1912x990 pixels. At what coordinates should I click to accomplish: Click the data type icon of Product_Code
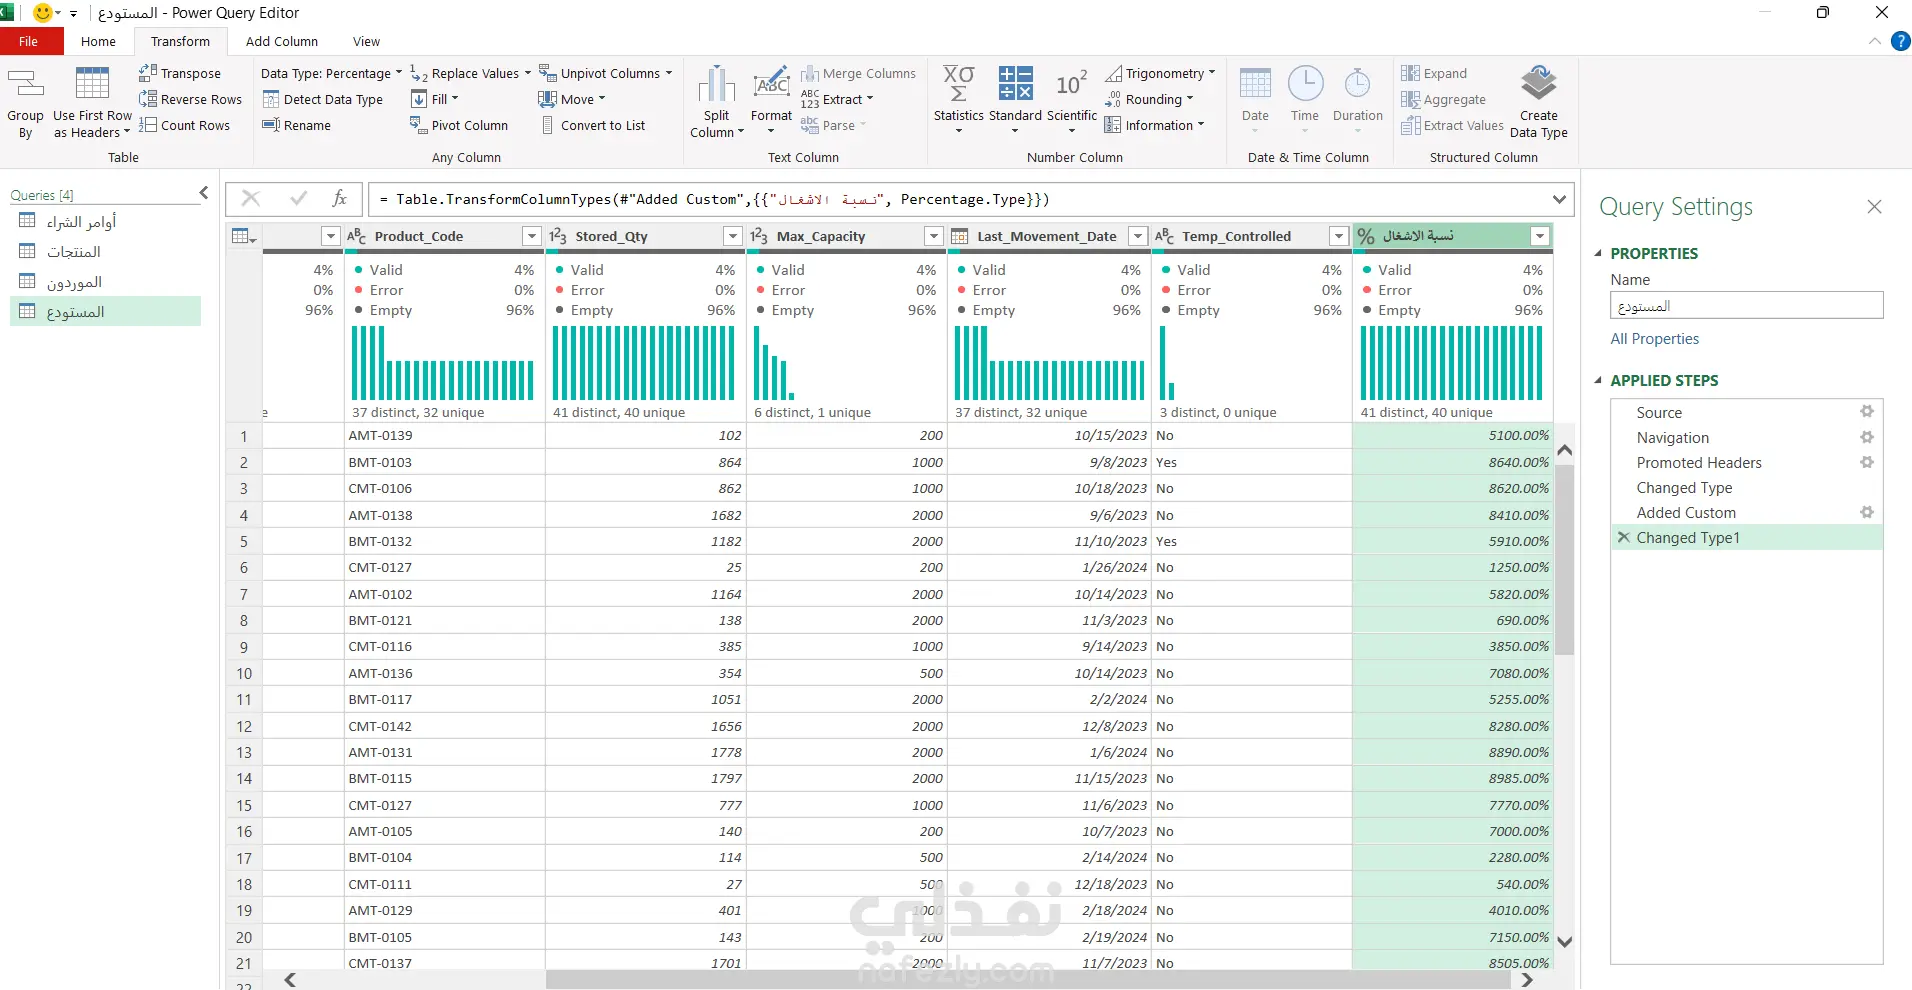click(356, 236)
